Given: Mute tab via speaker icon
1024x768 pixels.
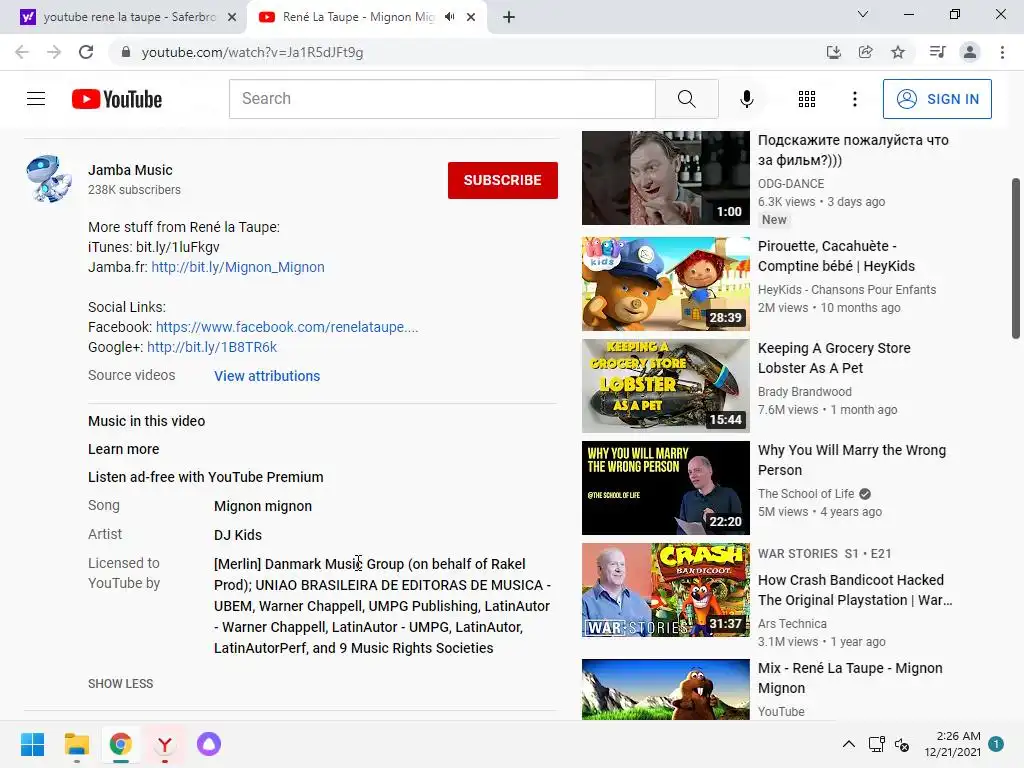Looking at the screenshot, I should tap(449, 17).
